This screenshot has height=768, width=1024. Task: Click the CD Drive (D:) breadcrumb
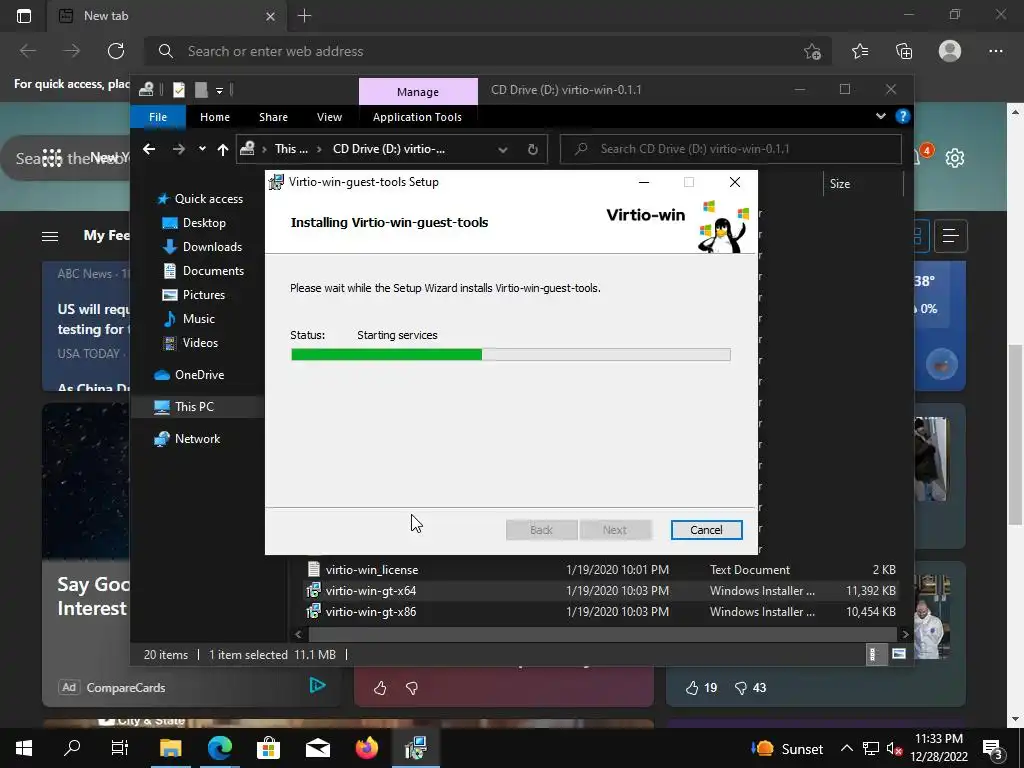tap(389, 149)
